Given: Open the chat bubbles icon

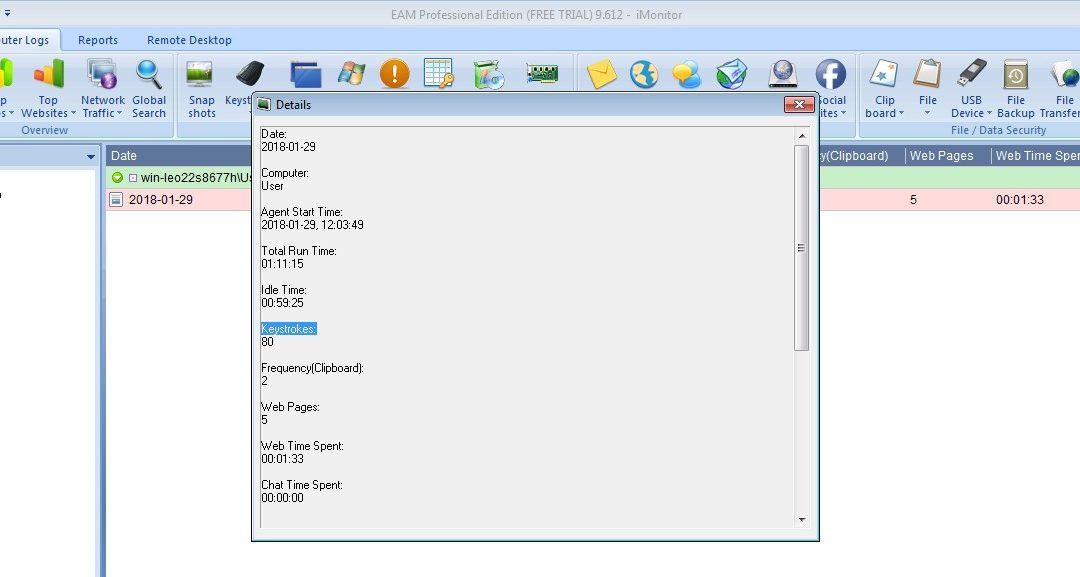Looking at the screenshot, I should (687, 74).
